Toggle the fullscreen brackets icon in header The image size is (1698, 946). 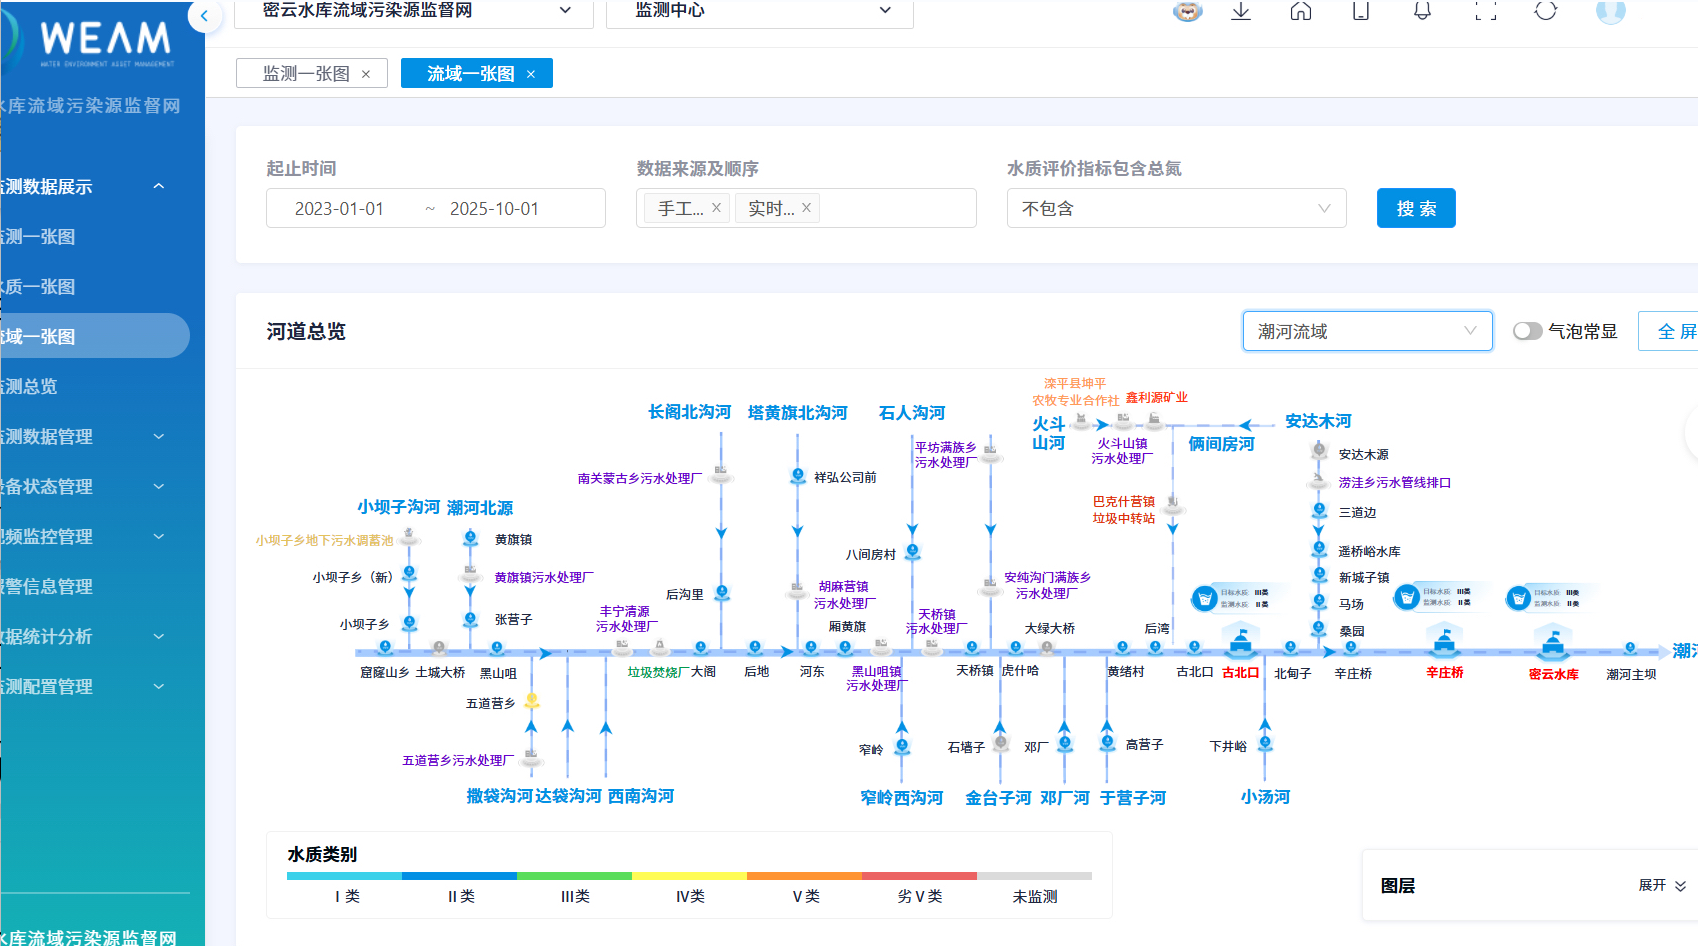click(x=1486, y=11)
